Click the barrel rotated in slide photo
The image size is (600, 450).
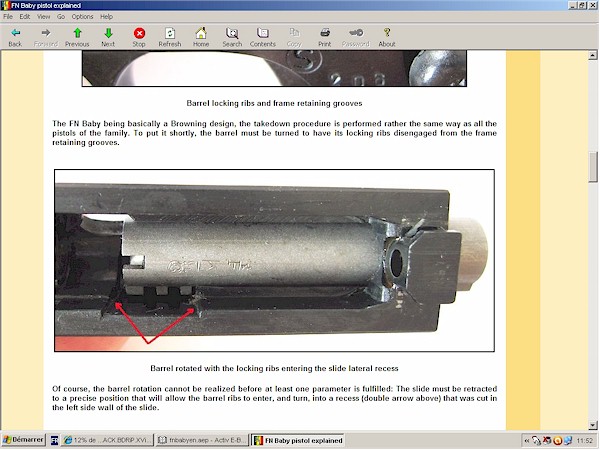click(274, 260)
